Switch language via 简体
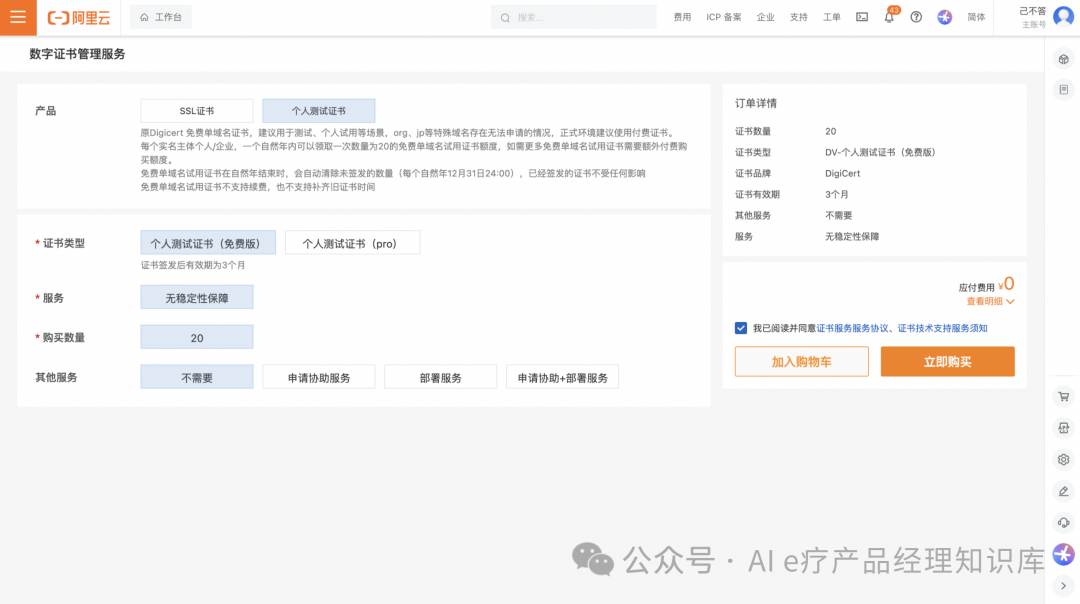The width and height of the screenshot is (1080, 604). (x=976, y=17)
